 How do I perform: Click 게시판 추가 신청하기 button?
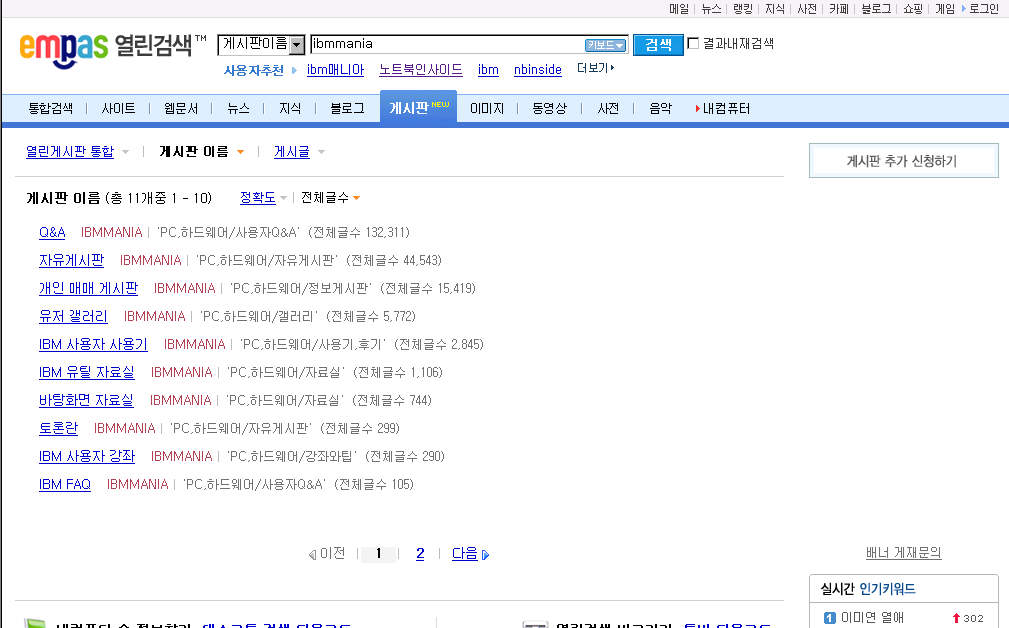pyautogui.click(x=903, y=161)
